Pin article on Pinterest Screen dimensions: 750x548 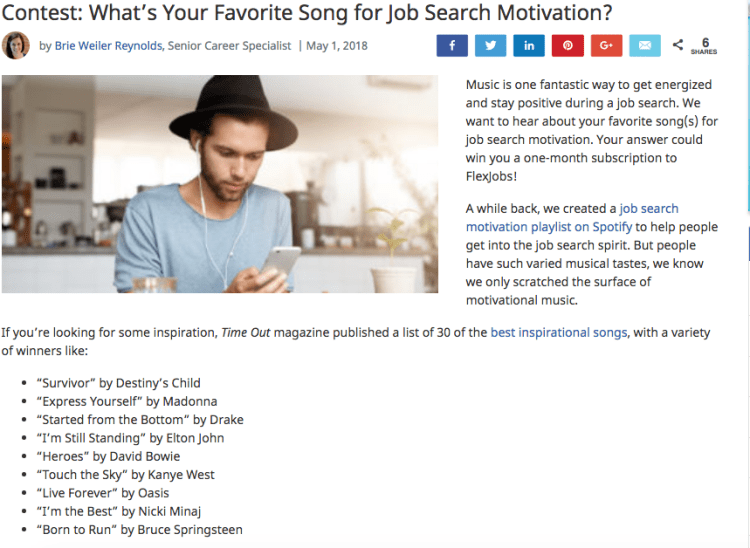[x=567, y=46]
